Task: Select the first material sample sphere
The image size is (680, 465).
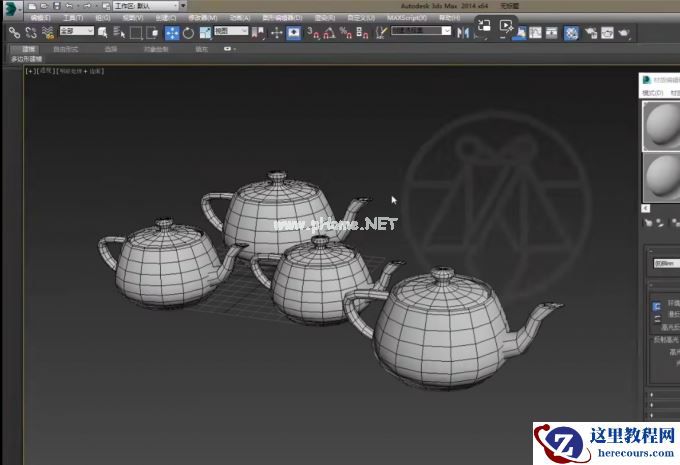Action: click(x=661, y=126)
